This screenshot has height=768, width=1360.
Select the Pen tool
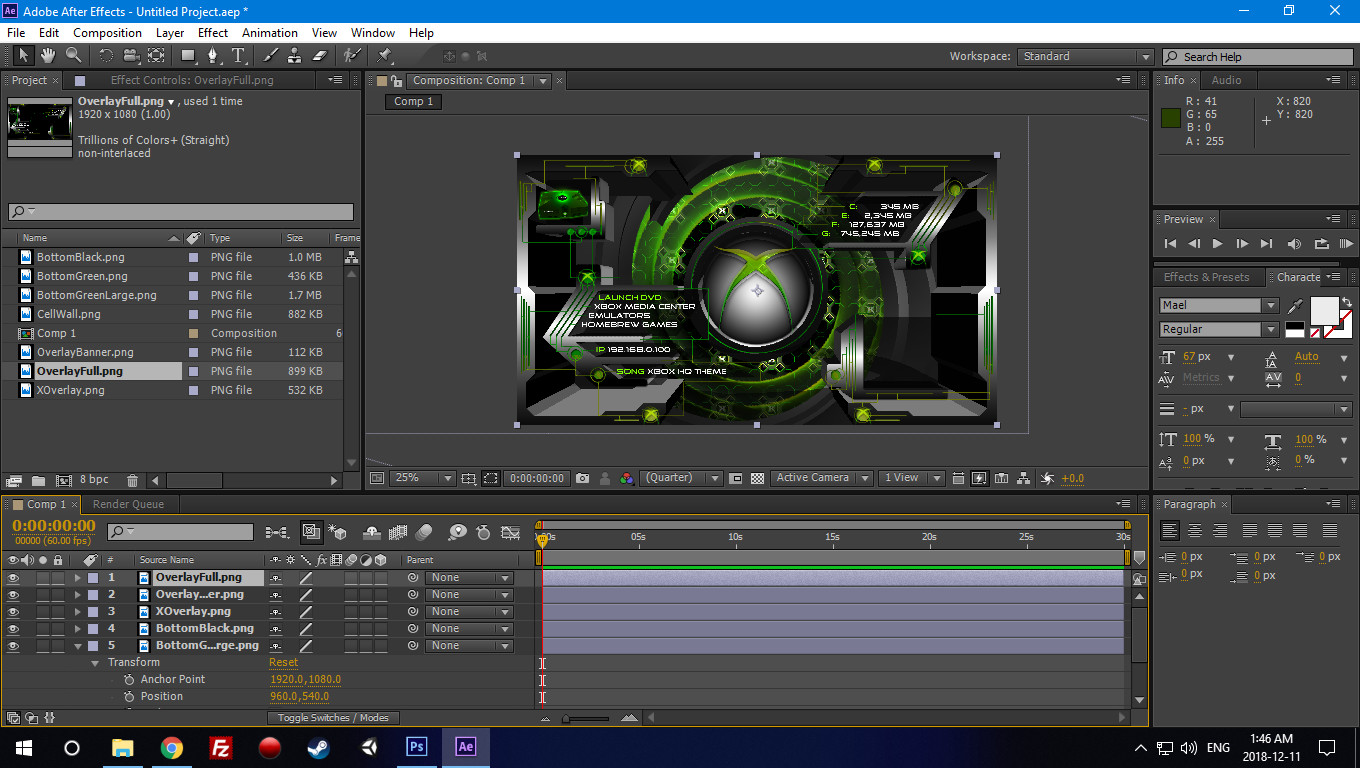[x=213, y=56]
